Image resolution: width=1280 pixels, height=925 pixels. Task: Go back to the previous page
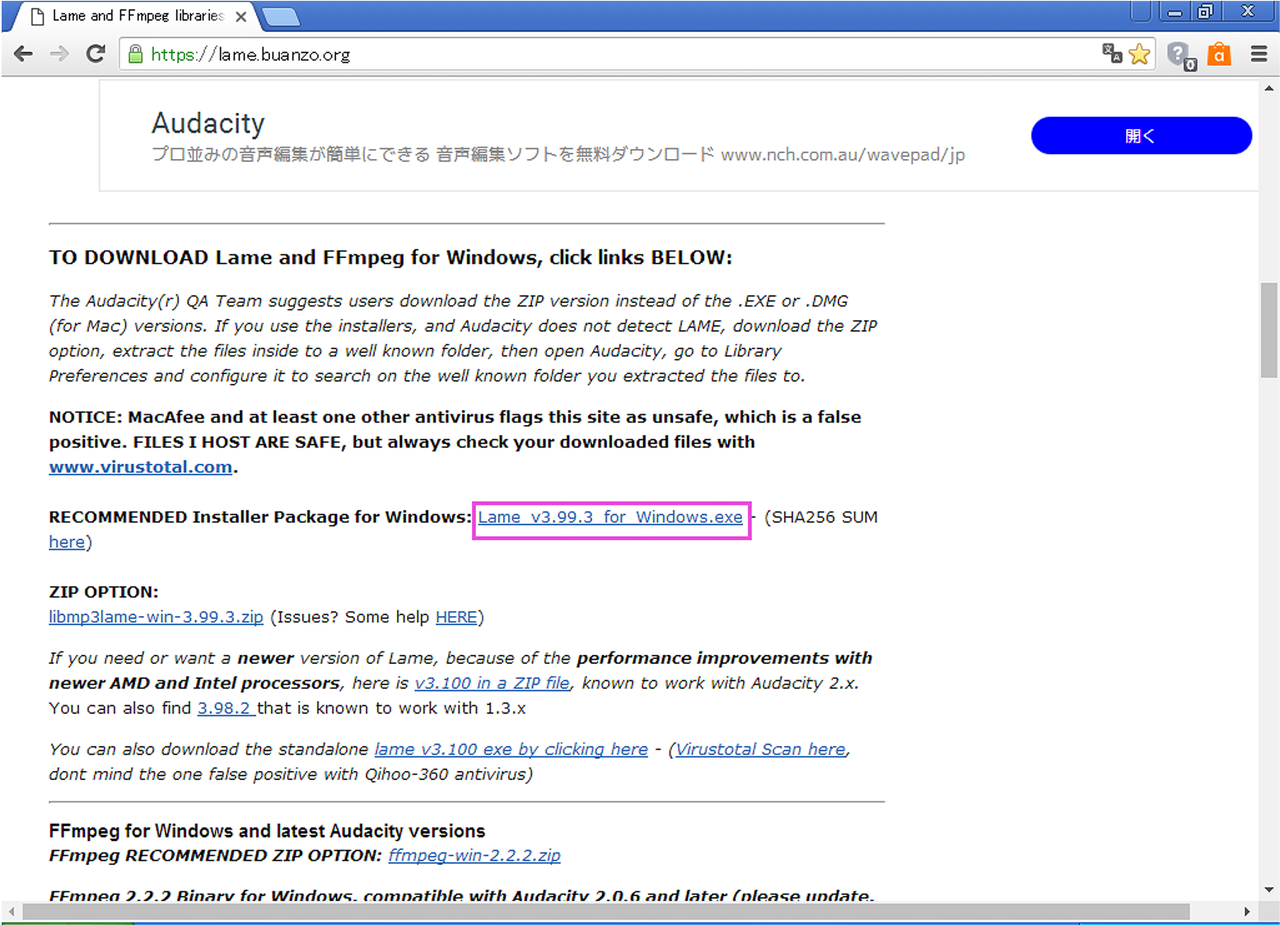pyautogui.click(x=22, y=54)
